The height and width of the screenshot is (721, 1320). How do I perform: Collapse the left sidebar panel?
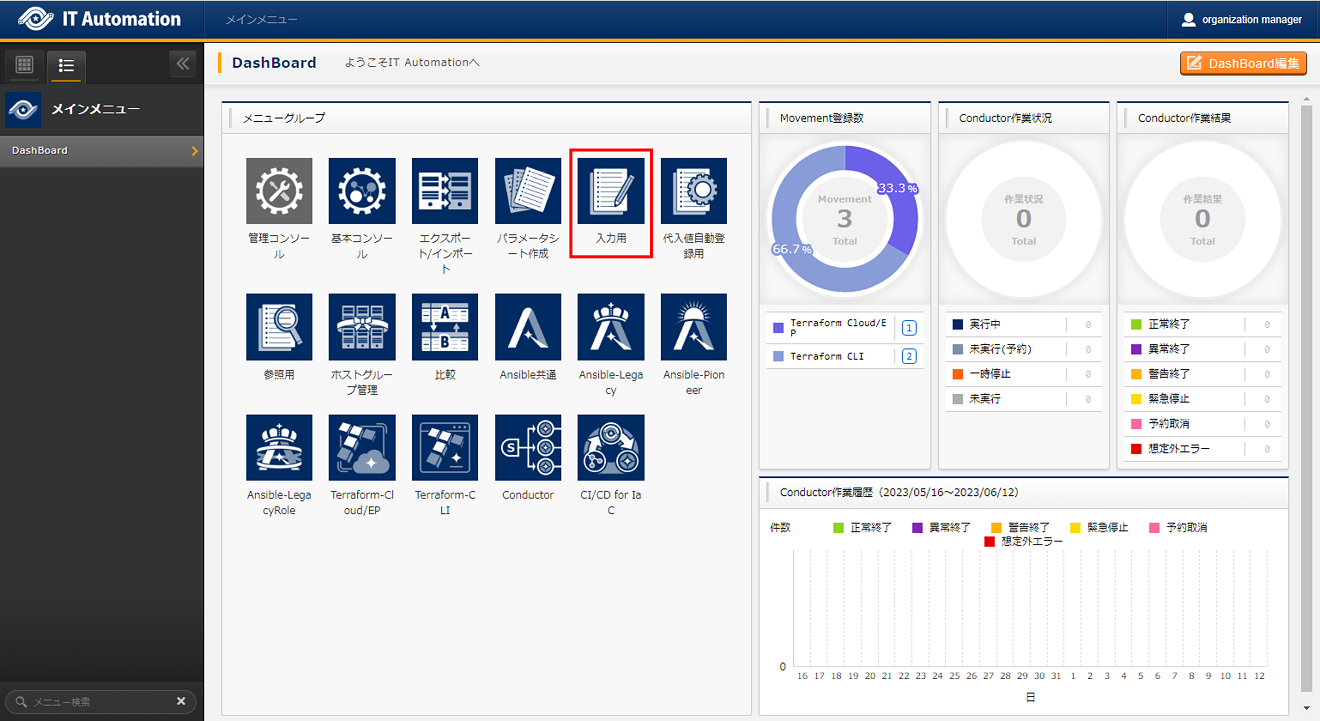click(x=182, y=64)
